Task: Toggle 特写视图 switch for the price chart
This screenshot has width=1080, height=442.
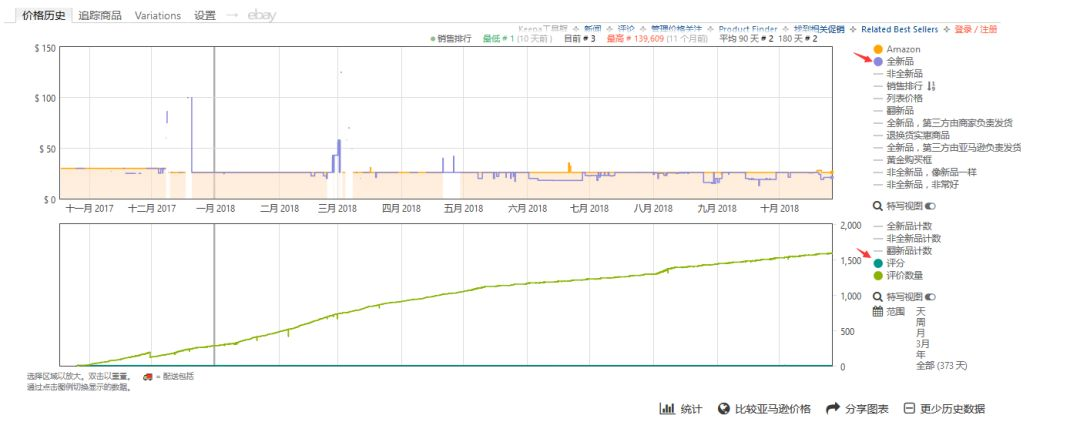Action: (x=930, y=205)
